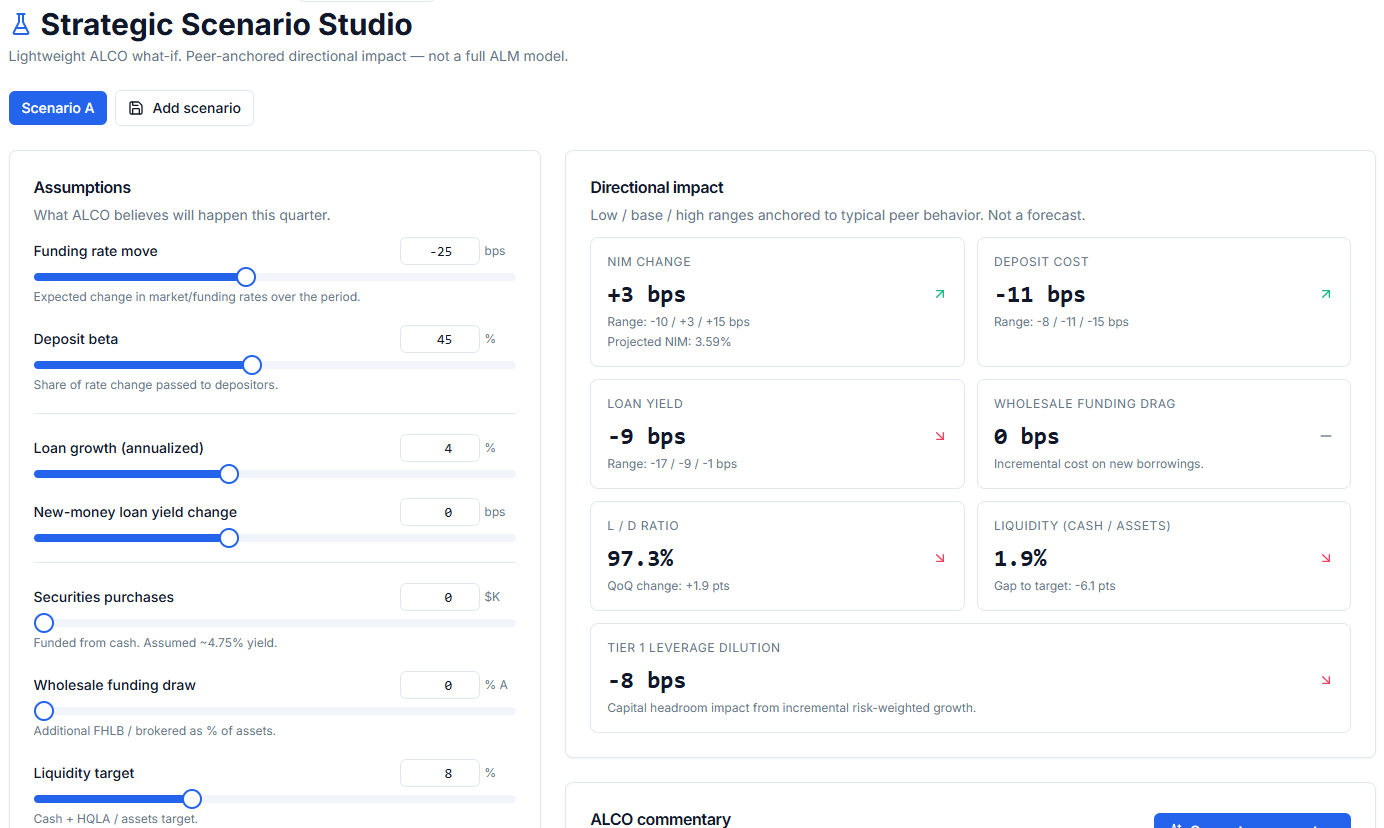Adjust the Loan growth slider handle
1384x828 pixels.
[x=229, y=474]
